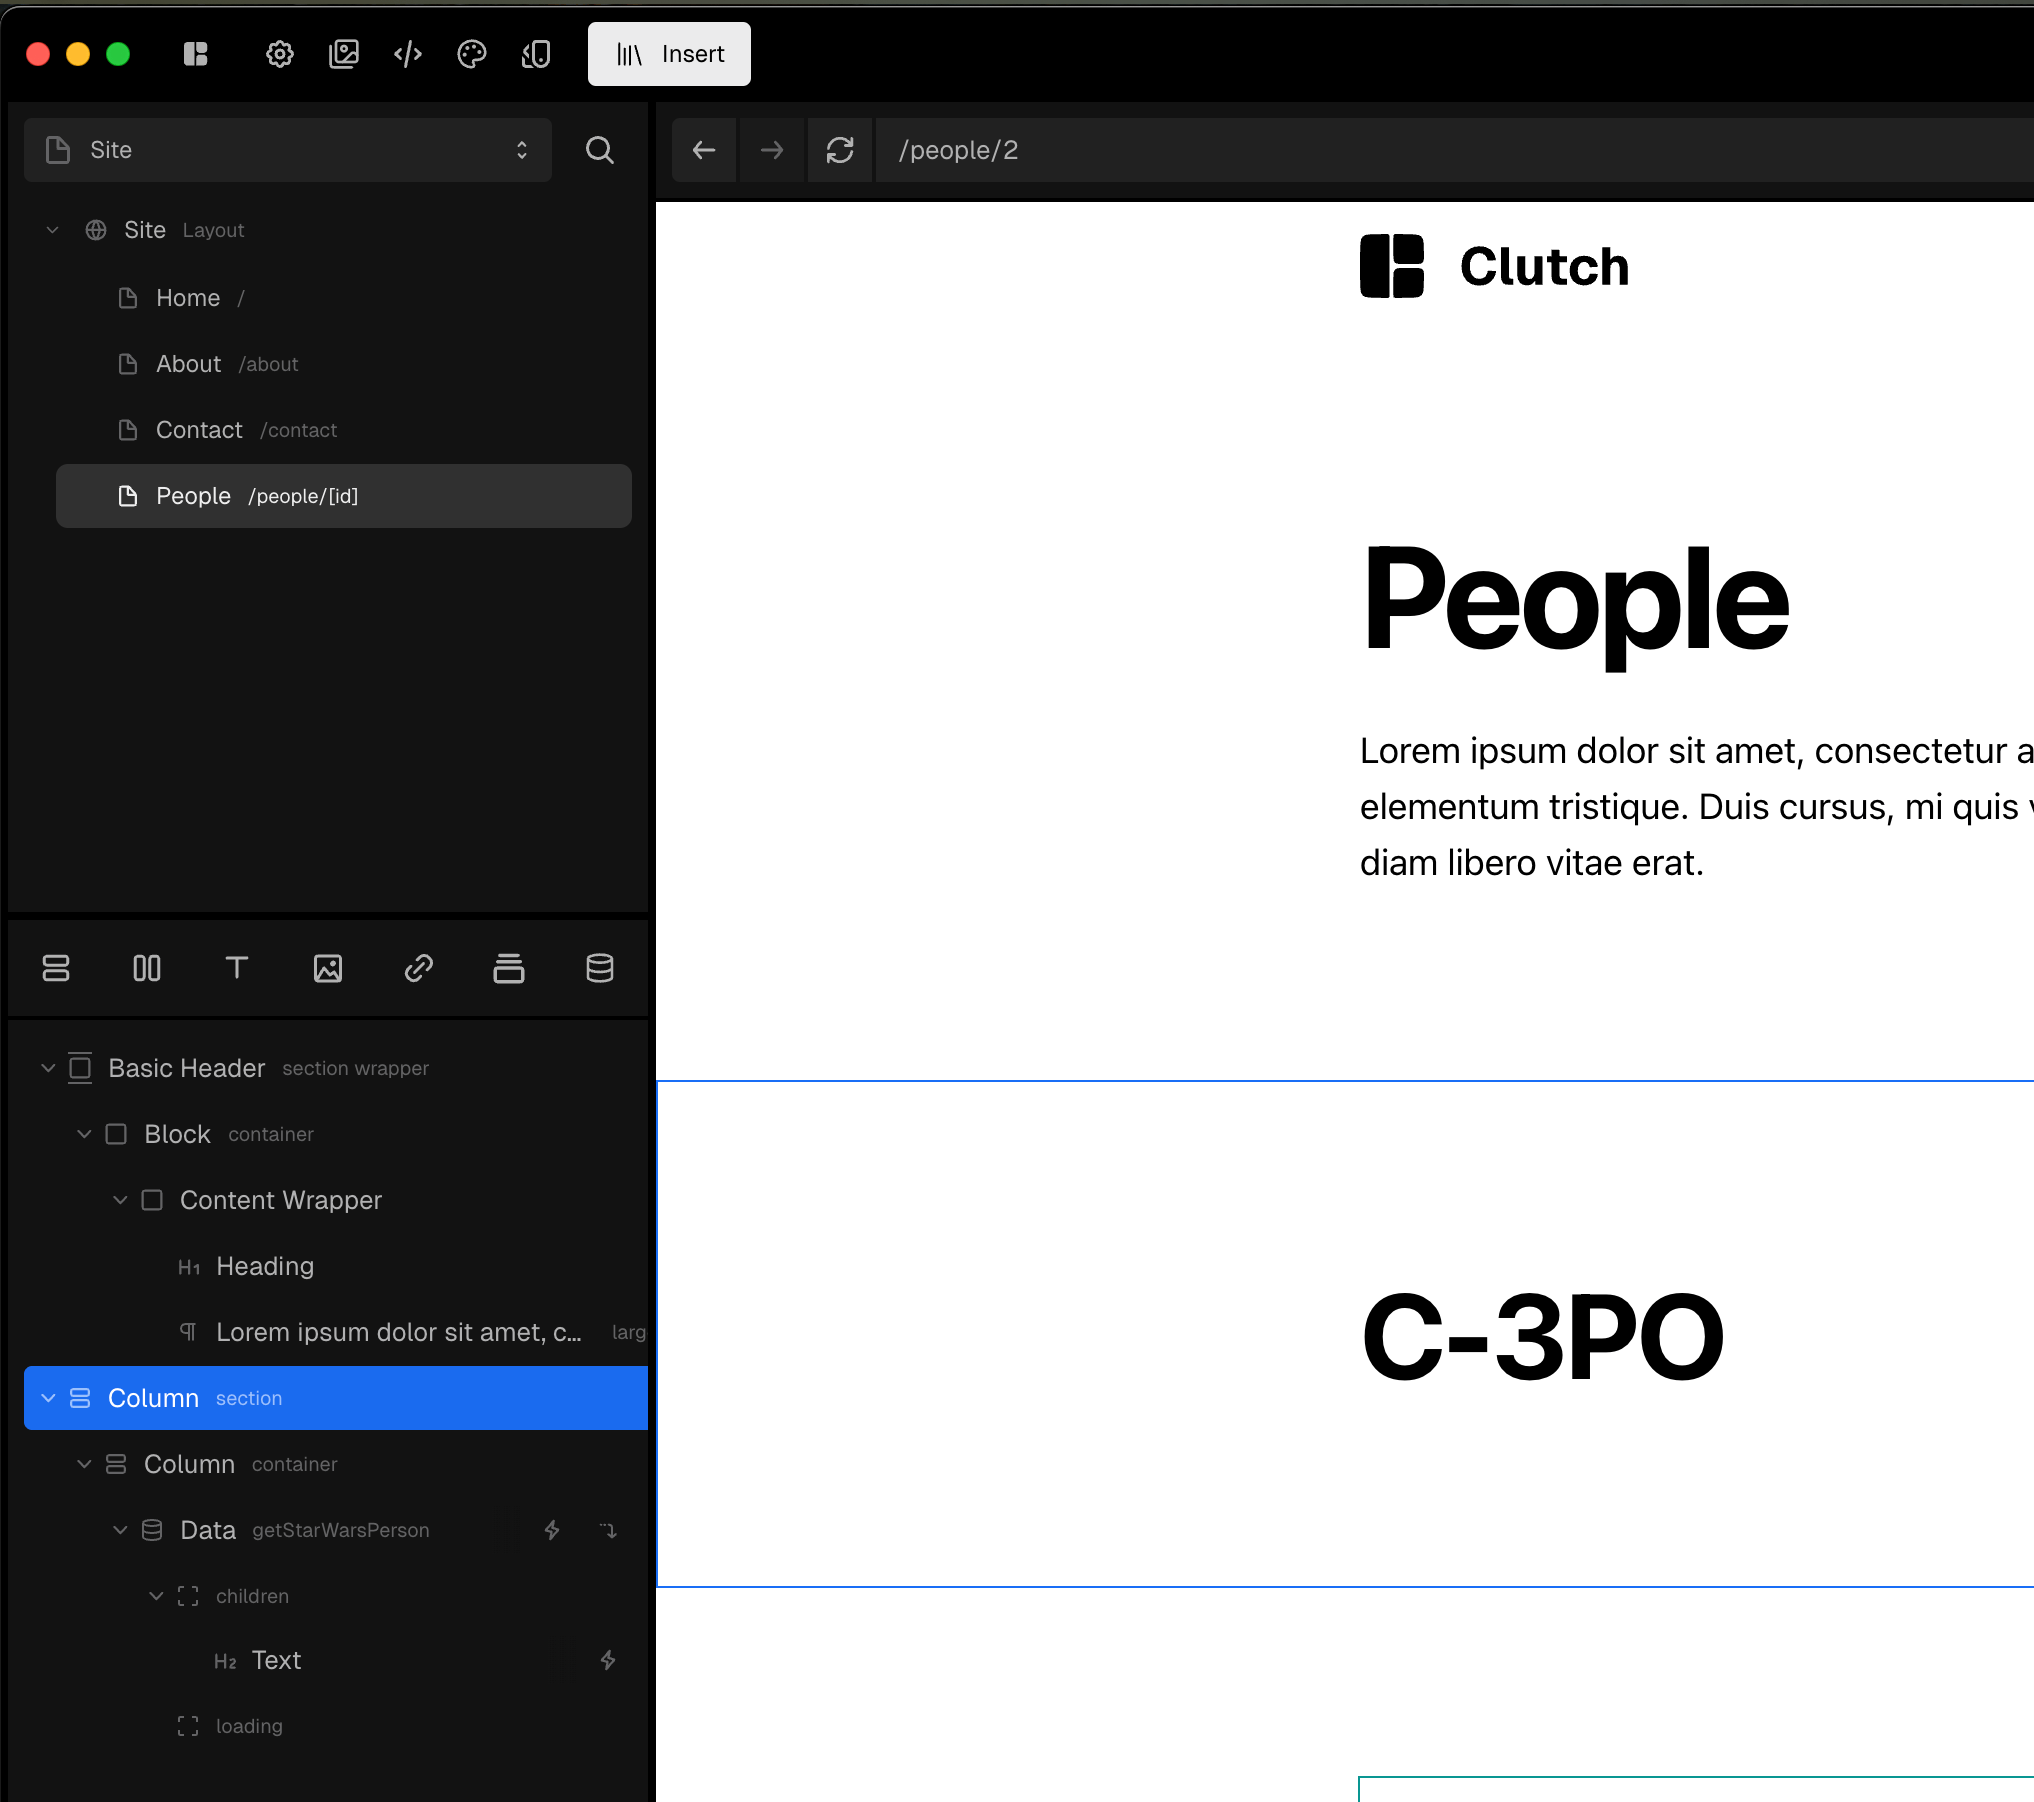The height and width of the screenshot is (1802, 2034).
Task: Select the Data getStarWarsPerson layer
Action: tap(336, 1530)
